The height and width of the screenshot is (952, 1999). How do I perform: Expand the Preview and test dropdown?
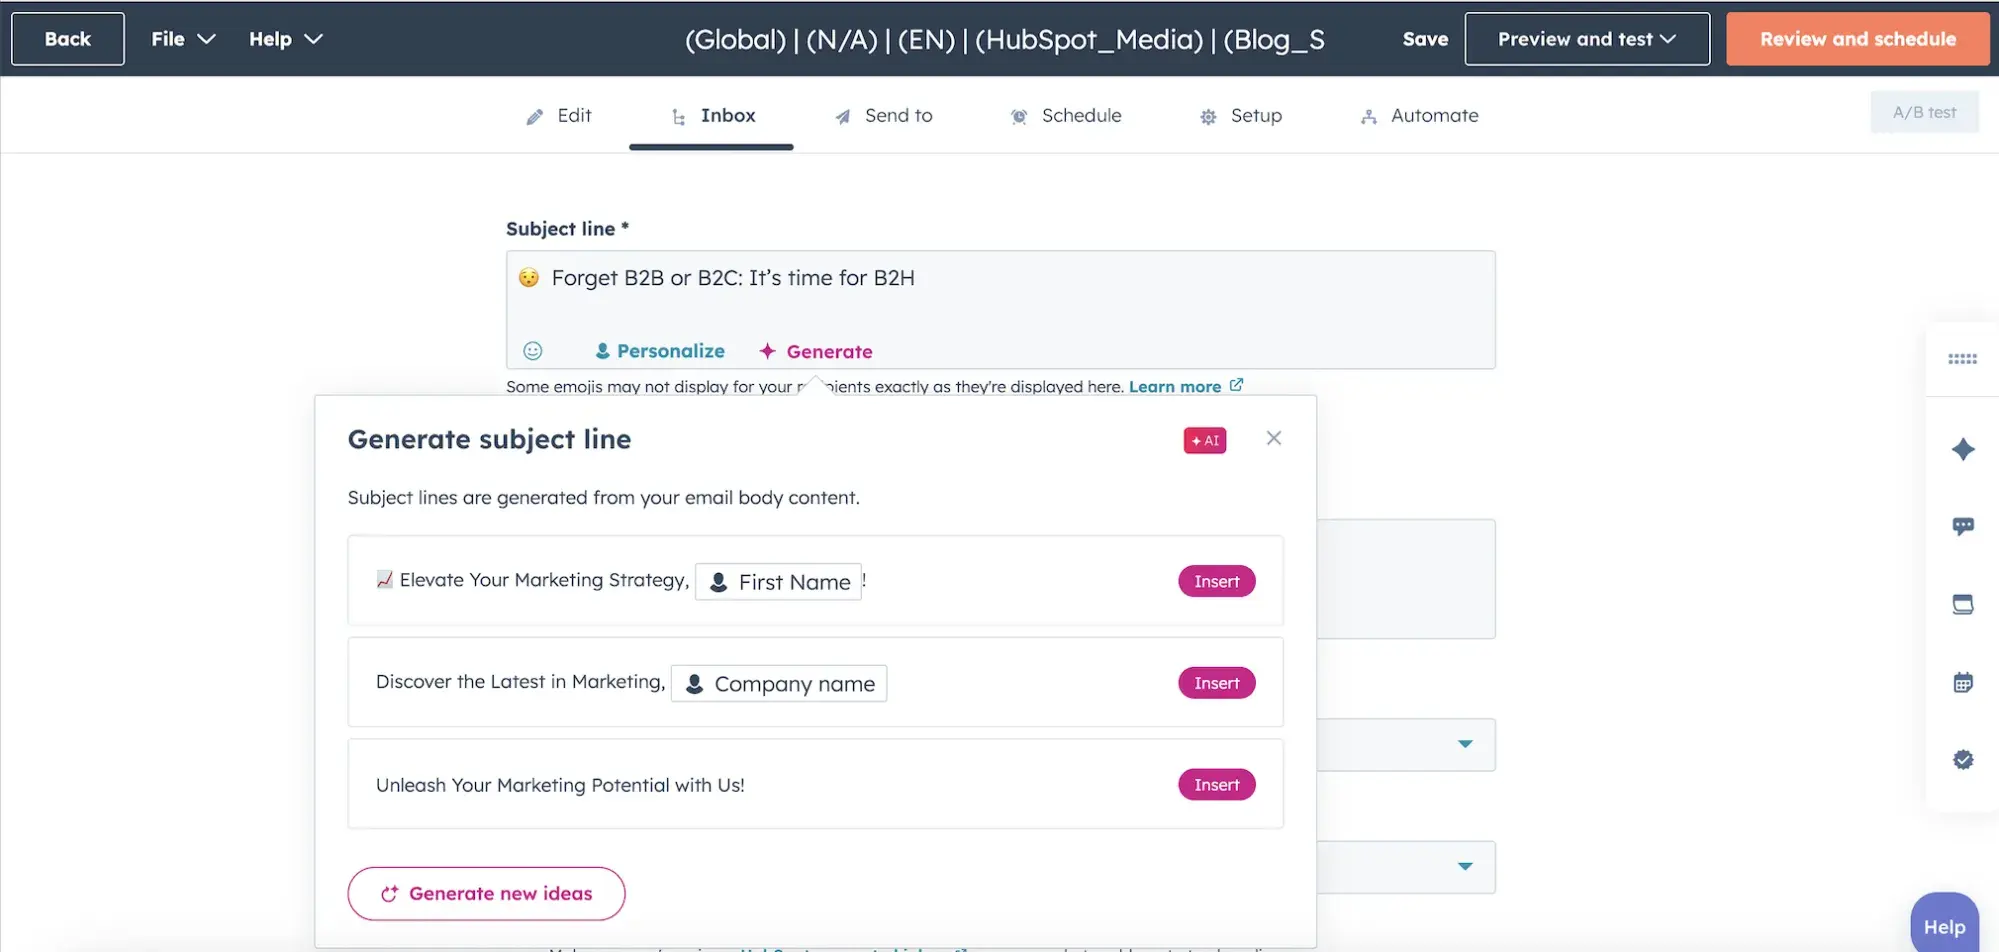pos(1586,39)
